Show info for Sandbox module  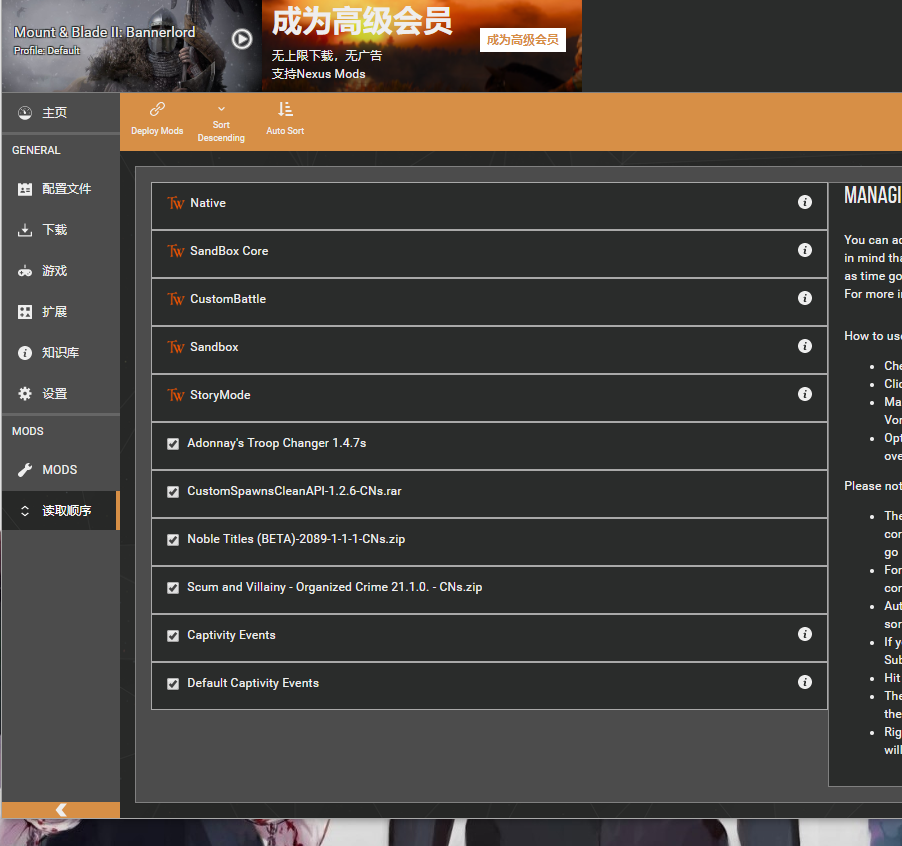(804, 346)
